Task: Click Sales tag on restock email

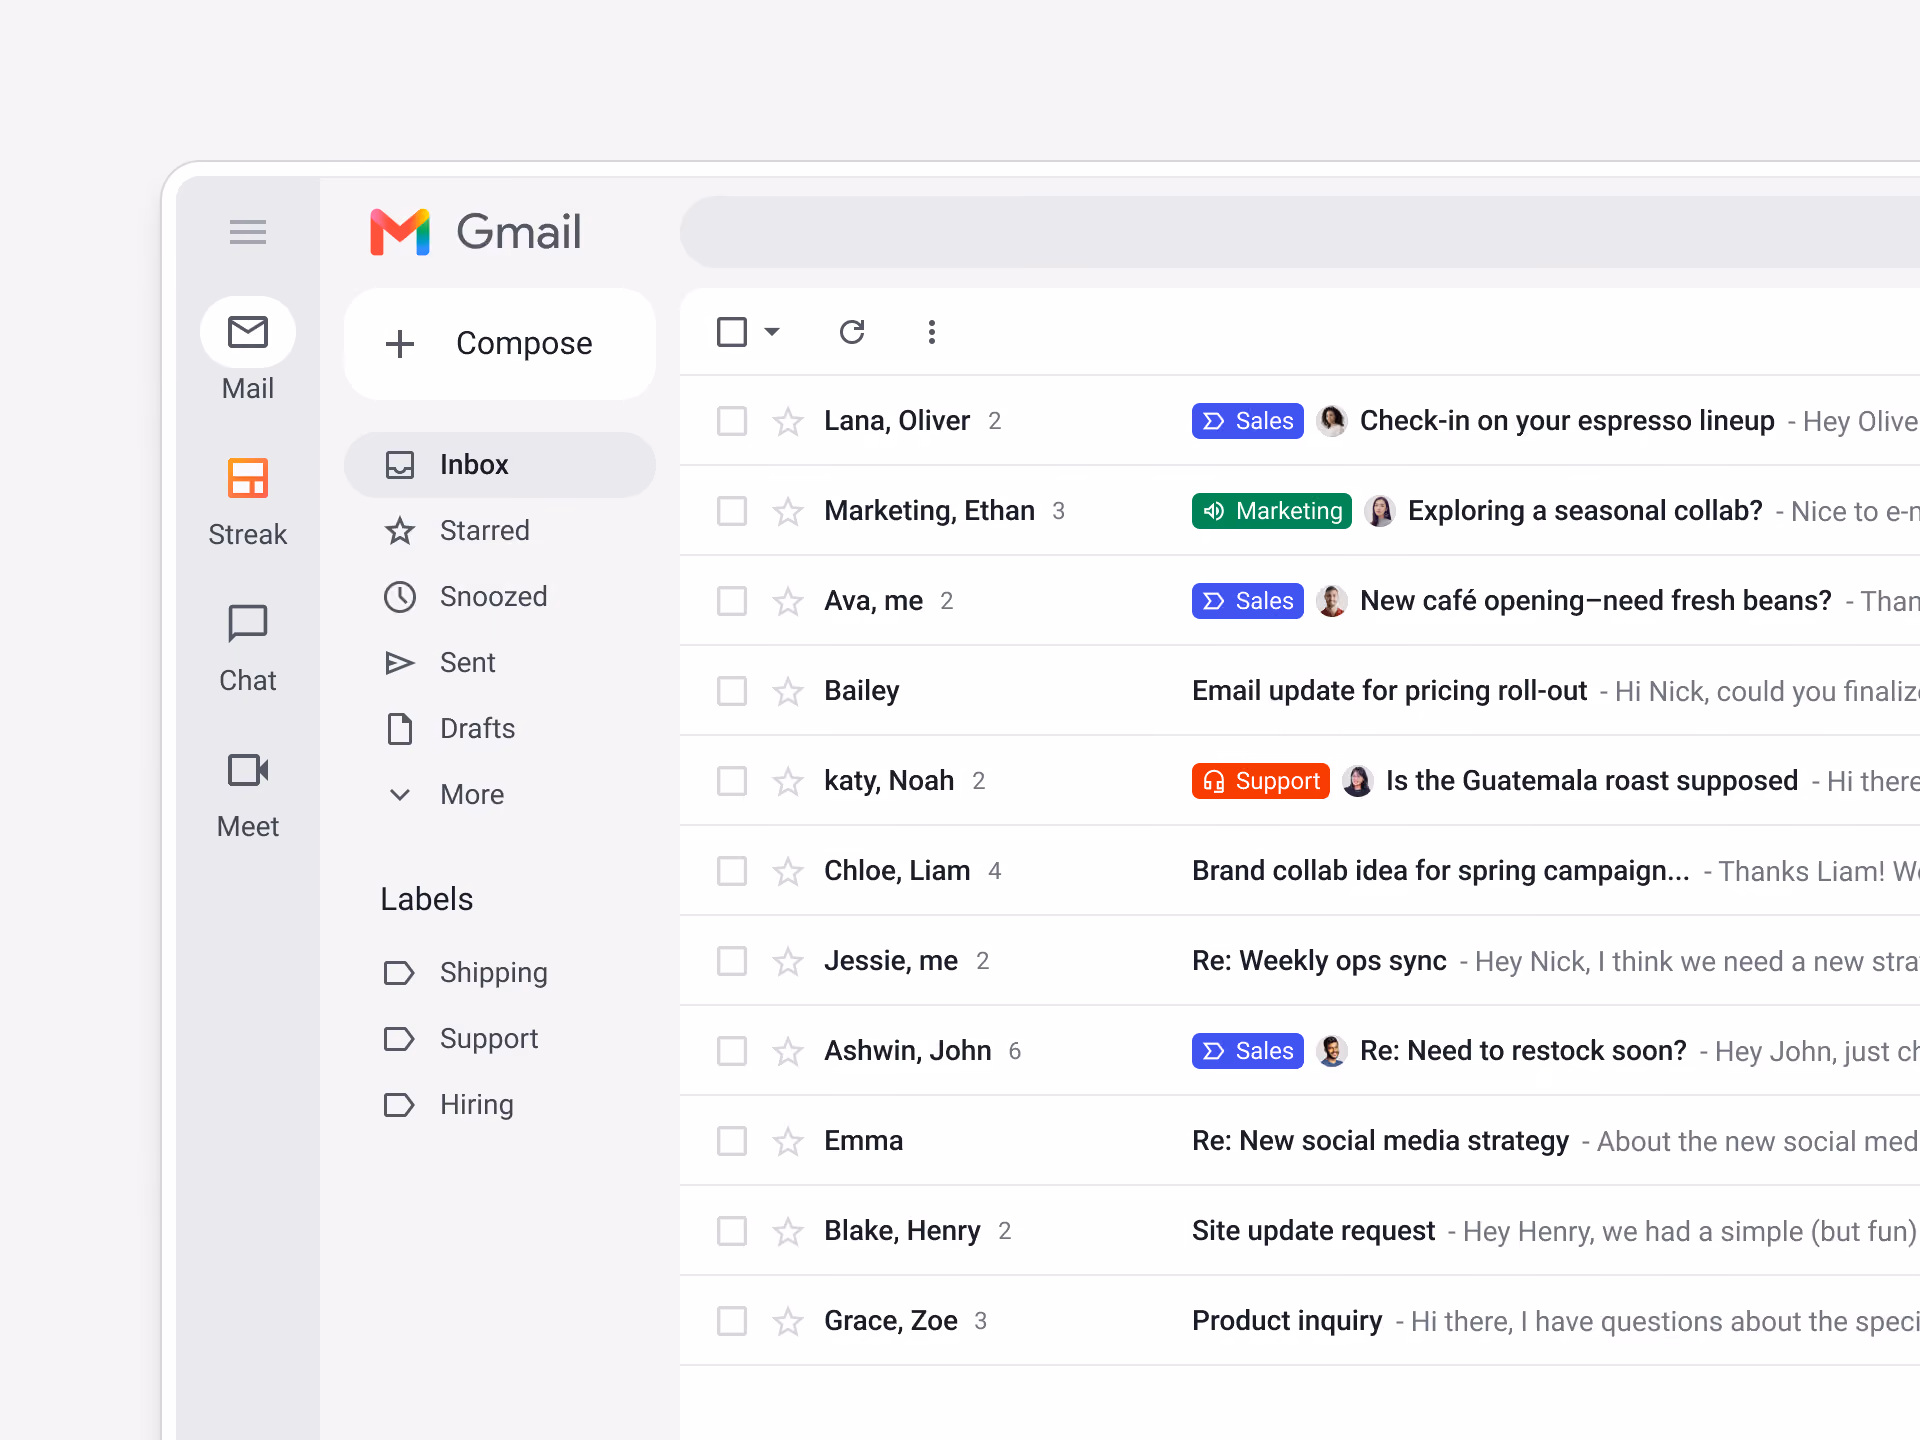Action: click(1248, 1051)
